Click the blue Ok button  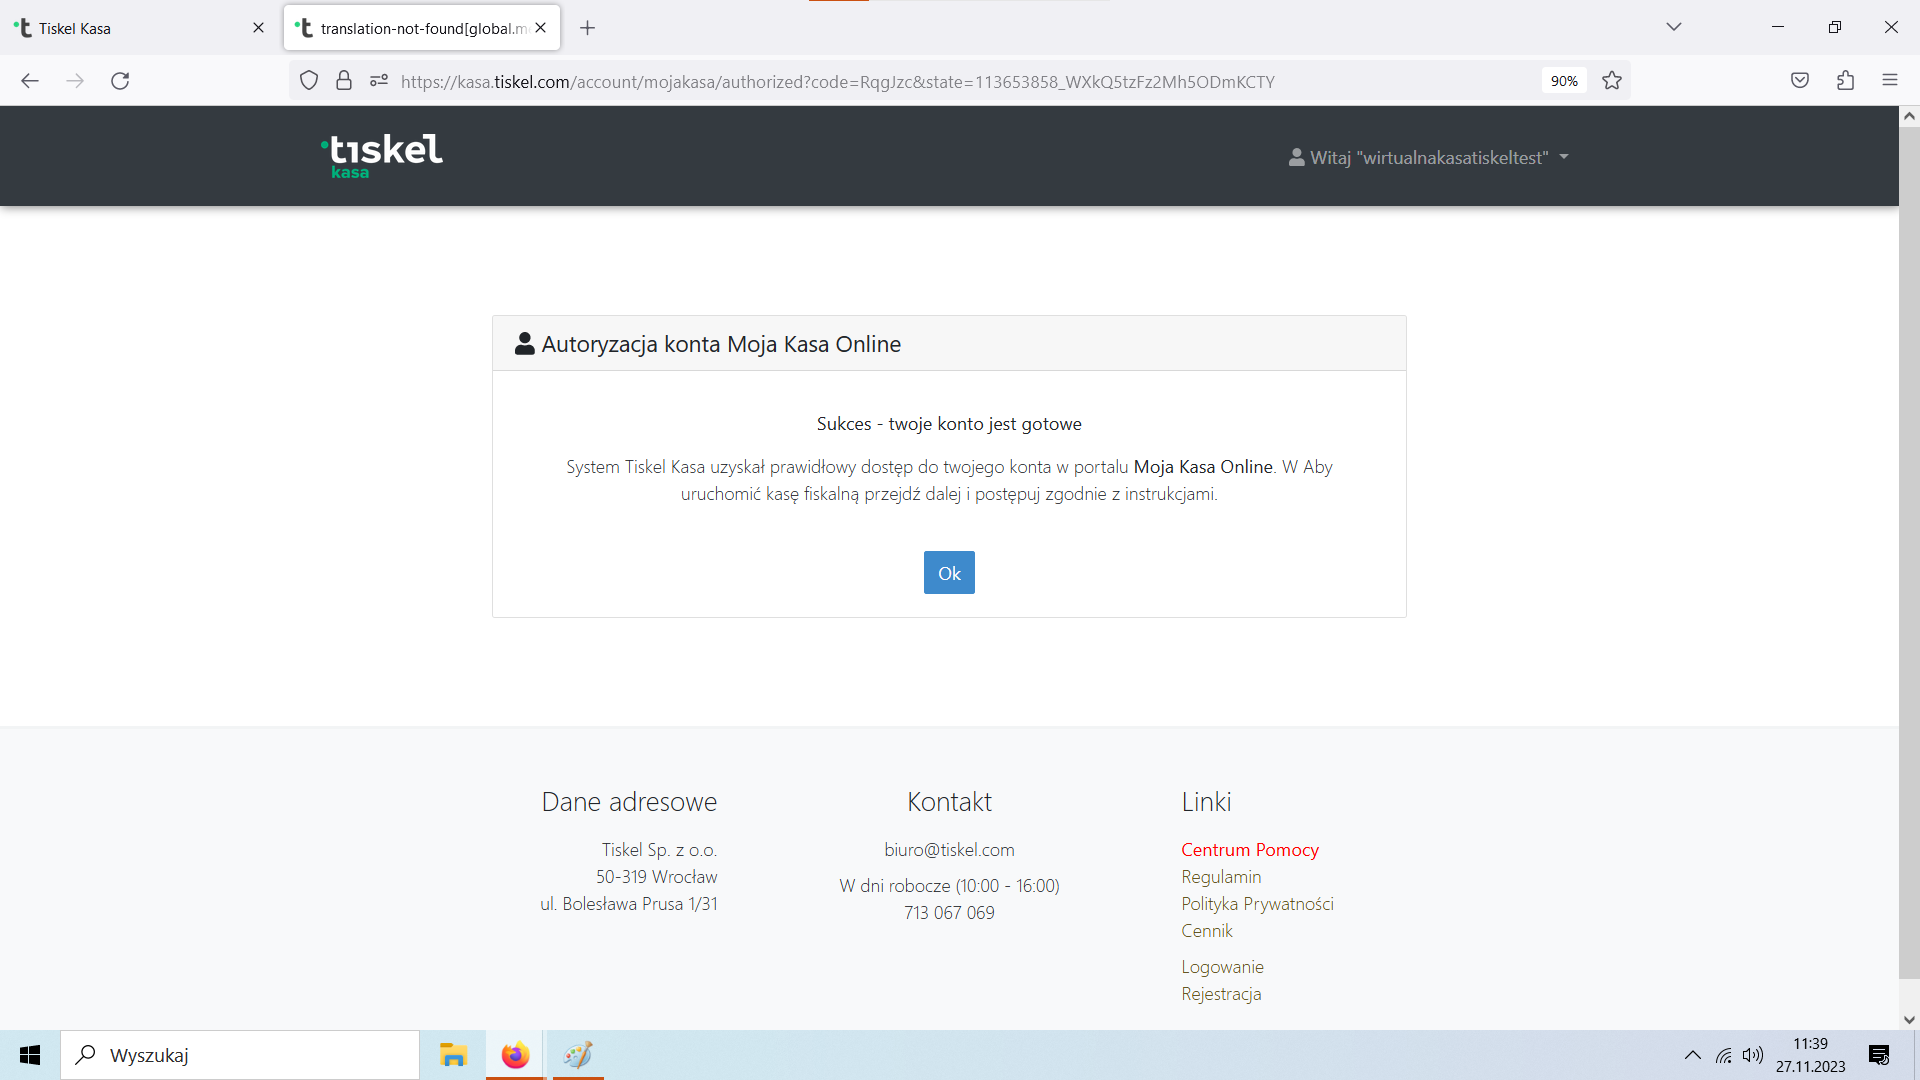[x=949, y=573]
